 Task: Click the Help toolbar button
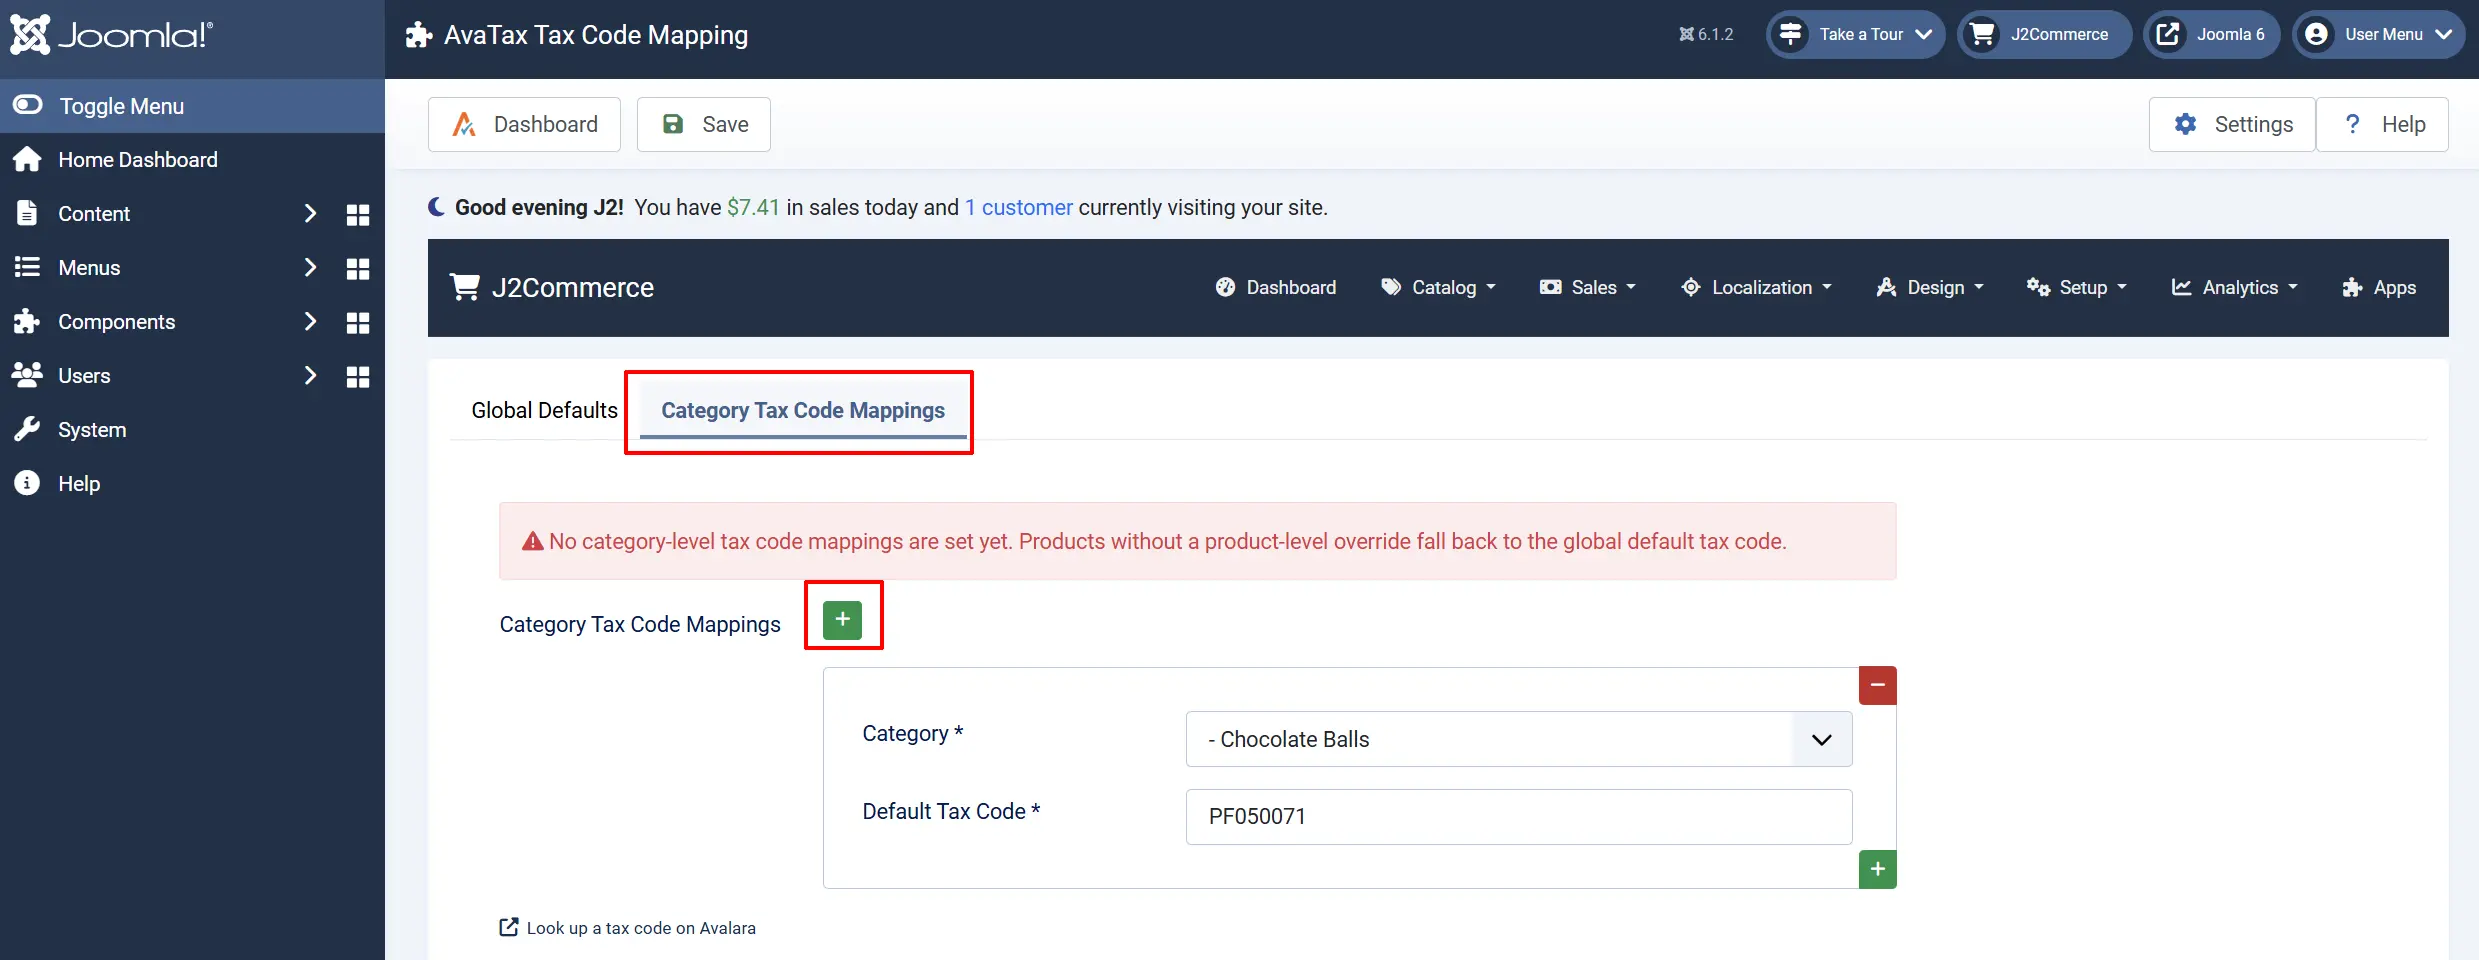coord(2383,124)
